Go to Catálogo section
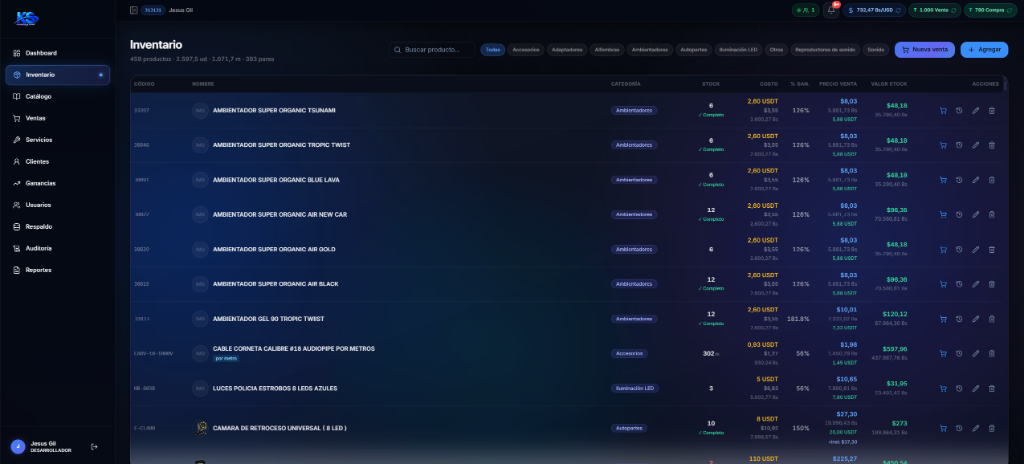This screenshot has height=464, width=1024. [57, 97]
